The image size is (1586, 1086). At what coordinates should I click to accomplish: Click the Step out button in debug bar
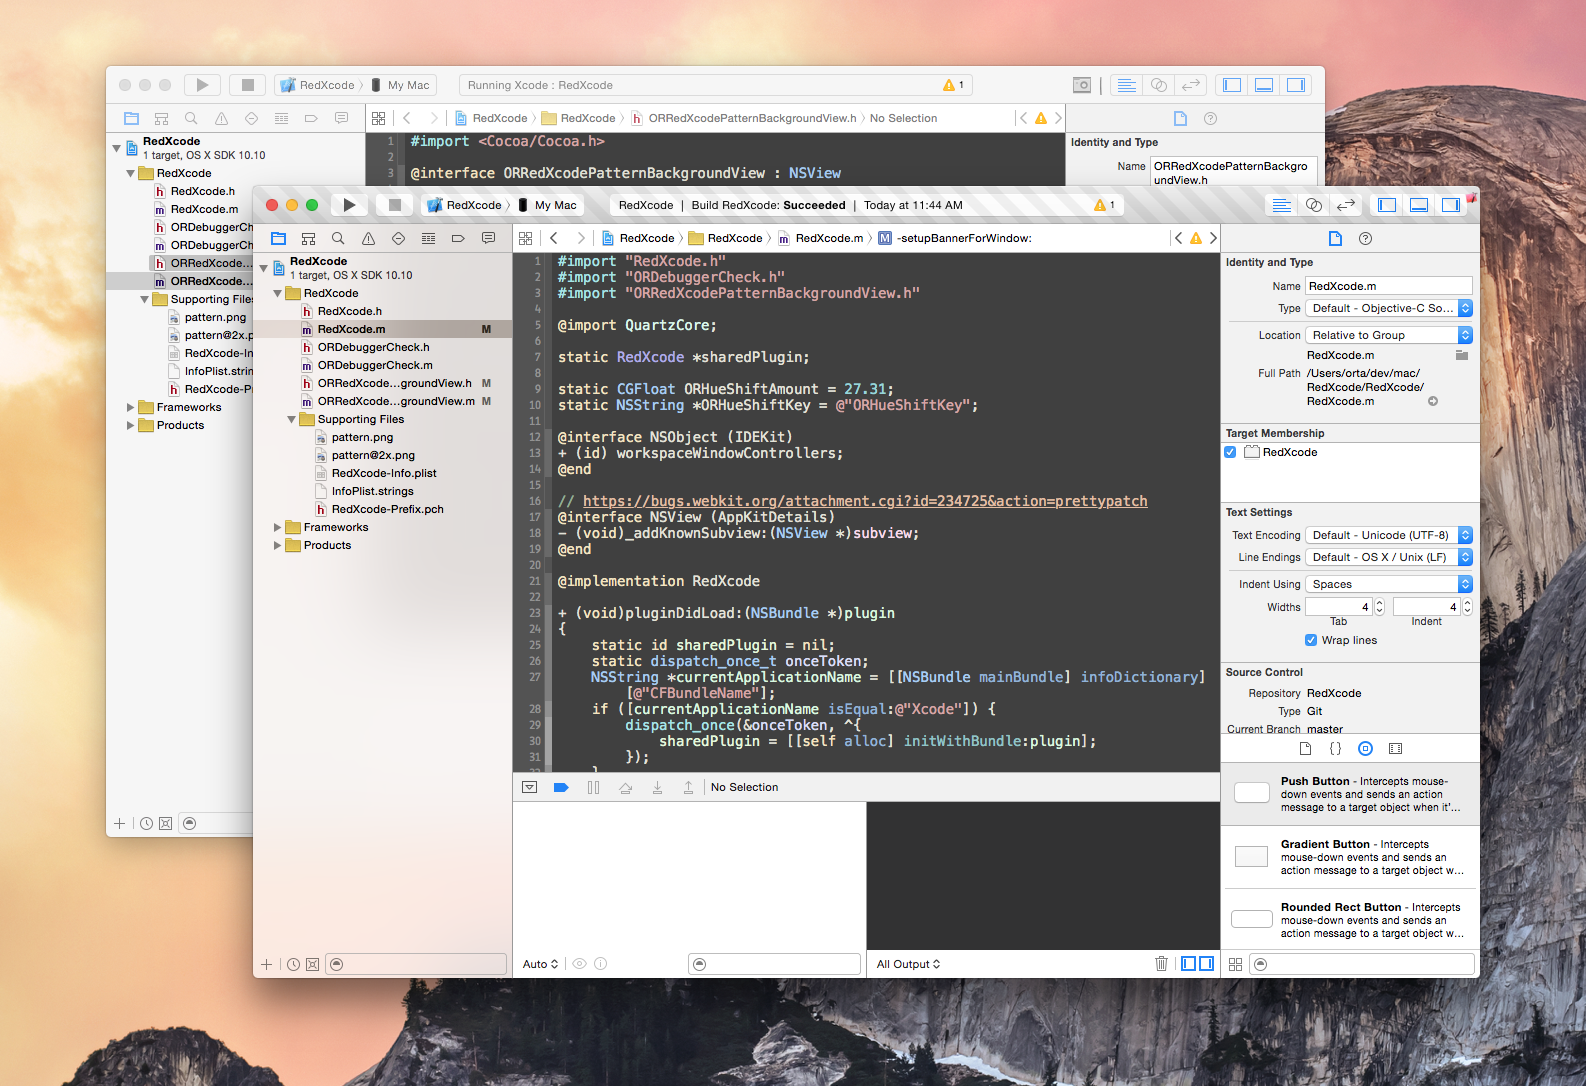(688, 787)
